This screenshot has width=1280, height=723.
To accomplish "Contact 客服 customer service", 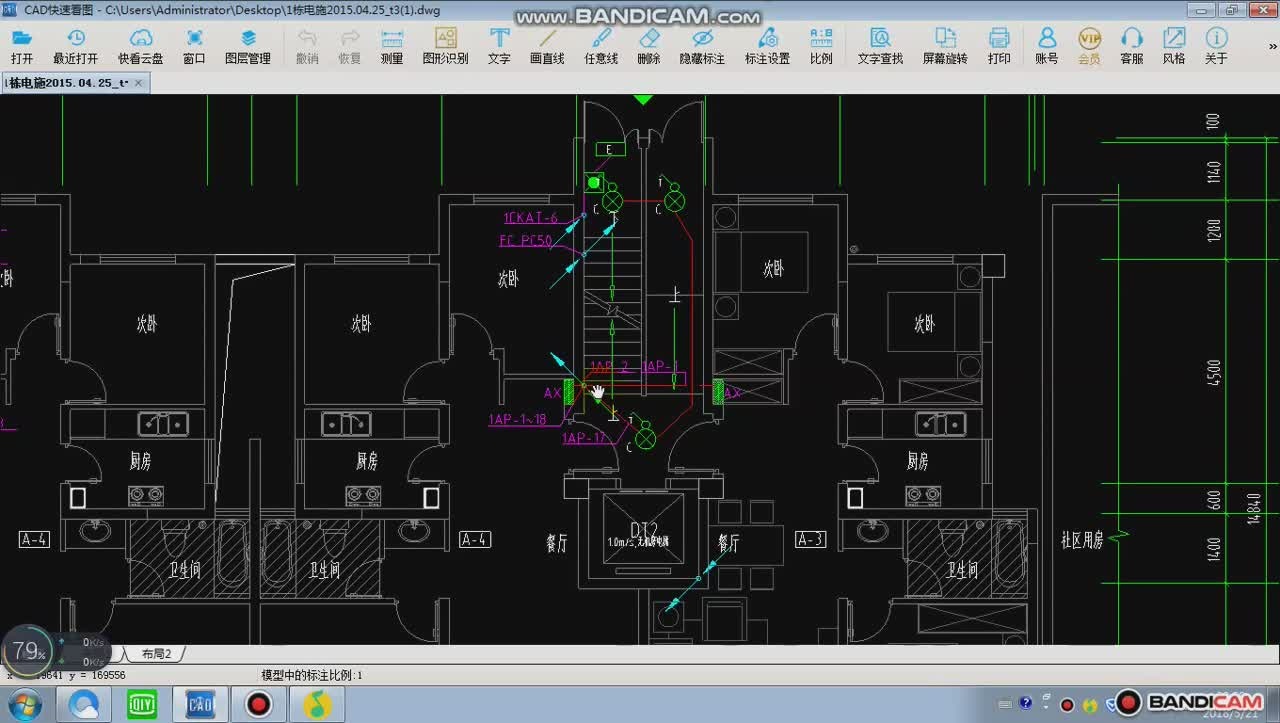I will pos(1131,46).
